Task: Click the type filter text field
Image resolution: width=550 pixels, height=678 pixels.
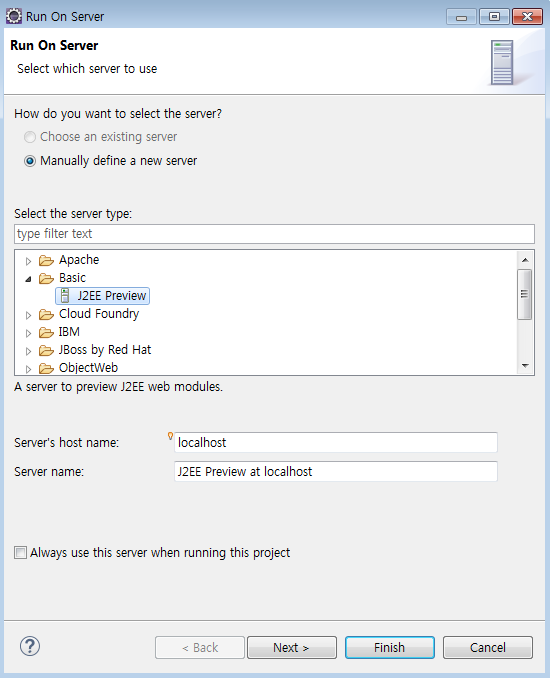Action: (x=274, y=234)
